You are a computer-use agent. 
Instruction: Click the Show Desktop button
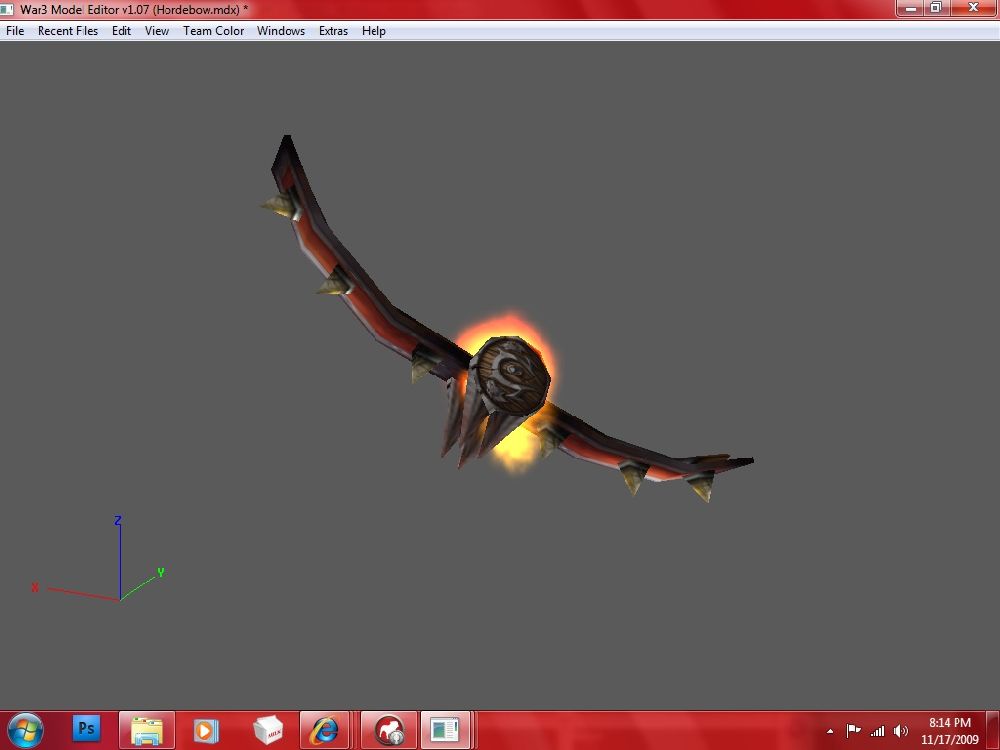coord(993,731)
